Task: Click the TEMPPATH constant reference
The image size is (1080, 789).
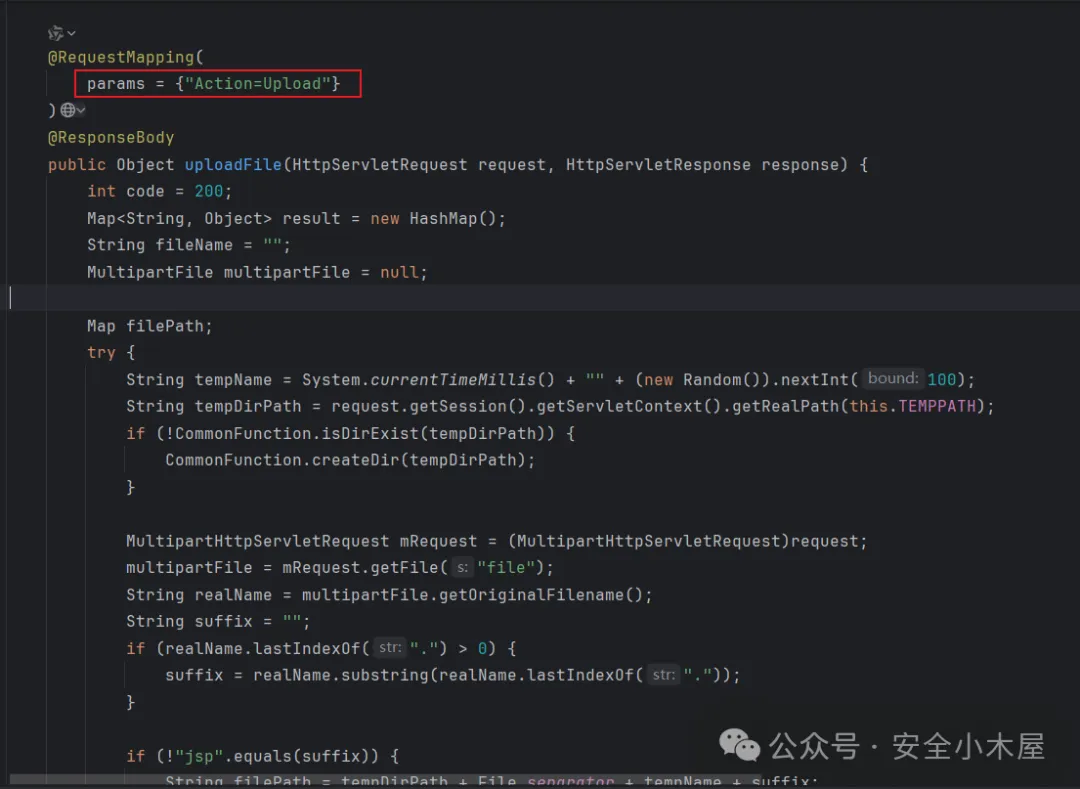Action: click(x=936, y=406)
